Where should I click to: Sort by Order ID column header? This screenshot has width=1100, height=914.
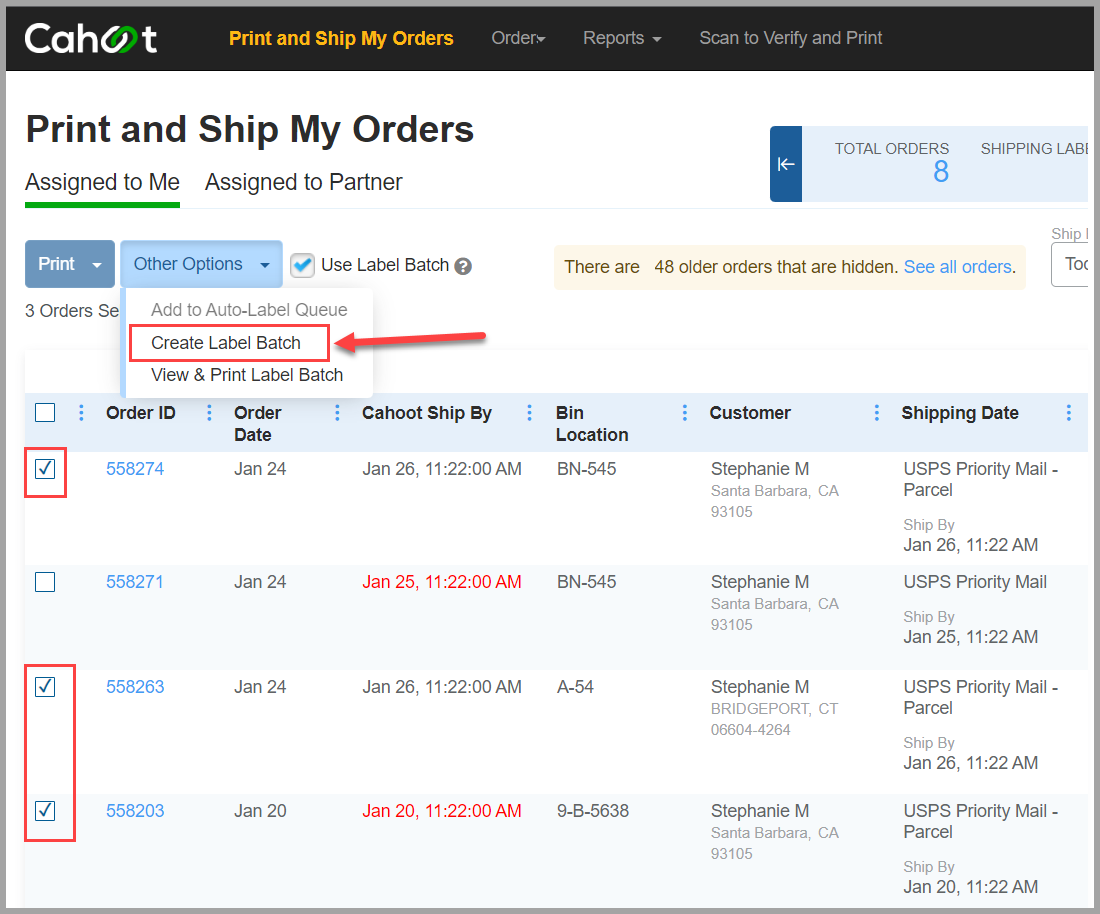point(140,412)
